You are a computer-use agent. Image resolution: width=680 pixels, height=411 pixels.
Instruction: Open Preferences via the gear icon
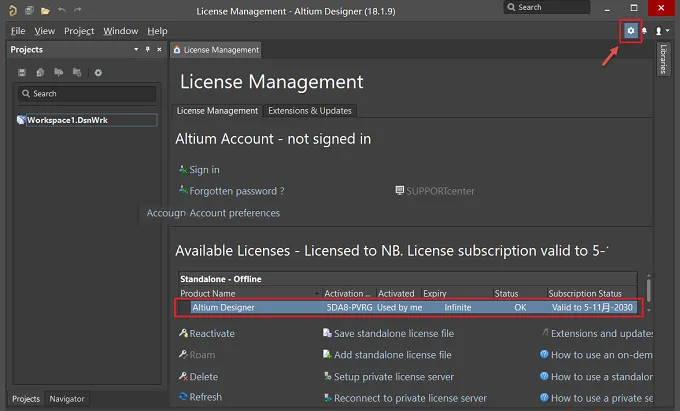tap(631, 31)
